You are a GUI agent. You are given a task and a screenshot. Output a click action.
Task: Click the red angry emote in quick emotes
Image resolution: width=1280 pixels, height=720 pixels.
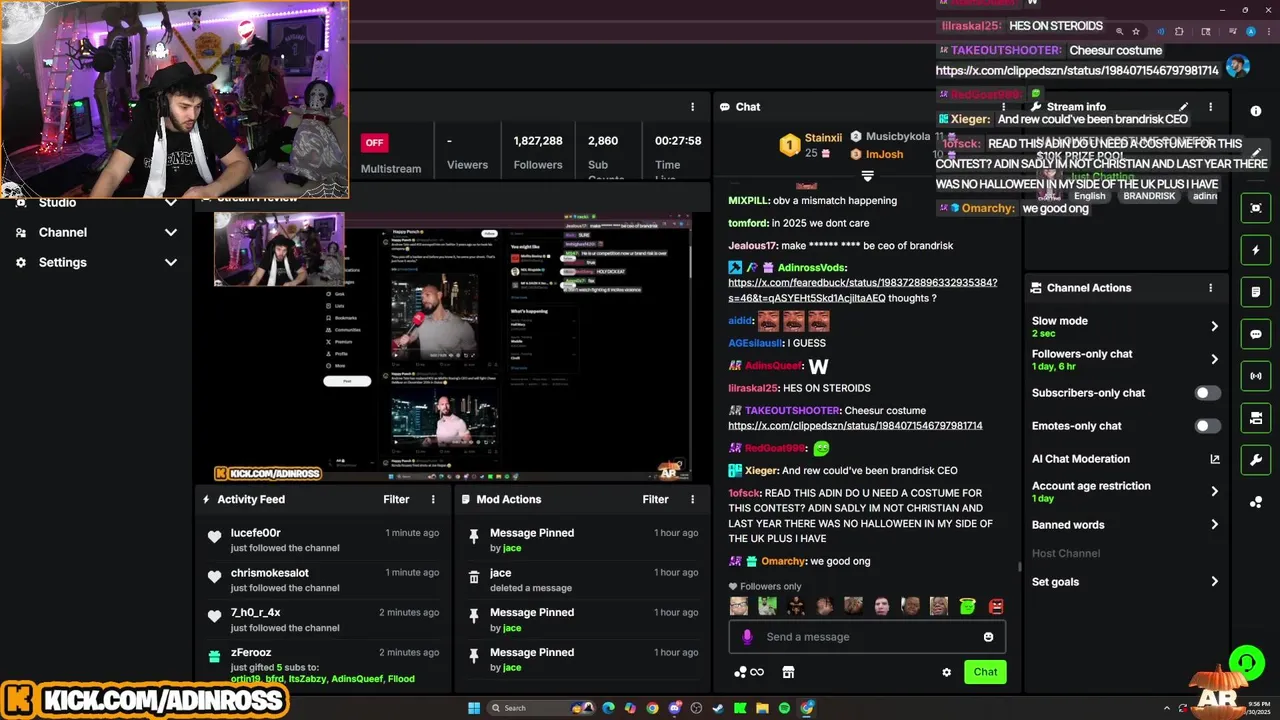click(x=996, y=606)
